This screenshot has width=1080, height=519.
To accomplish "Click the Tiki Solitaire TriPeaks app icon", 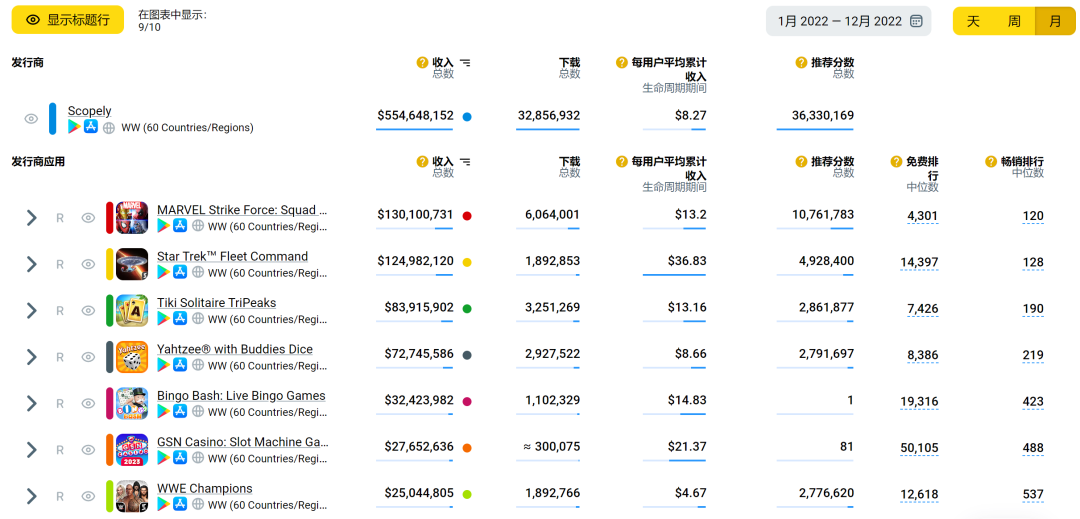I will click(132, 310).
